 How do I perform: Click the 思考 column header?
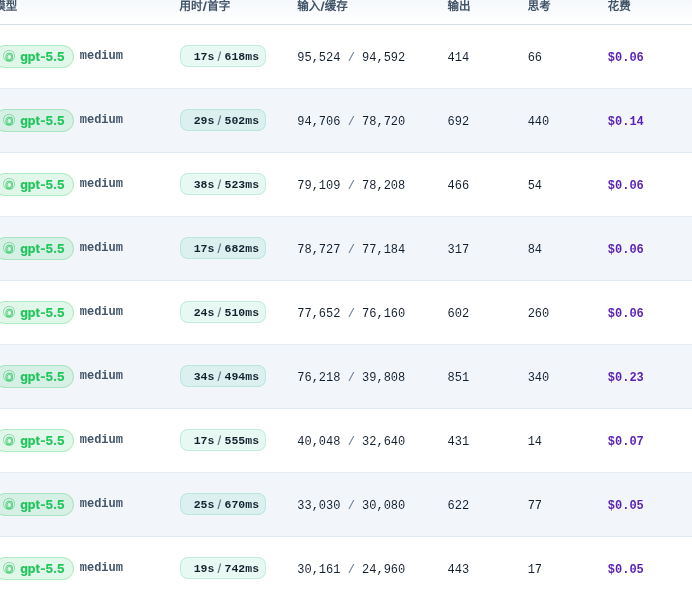point(539,6)
